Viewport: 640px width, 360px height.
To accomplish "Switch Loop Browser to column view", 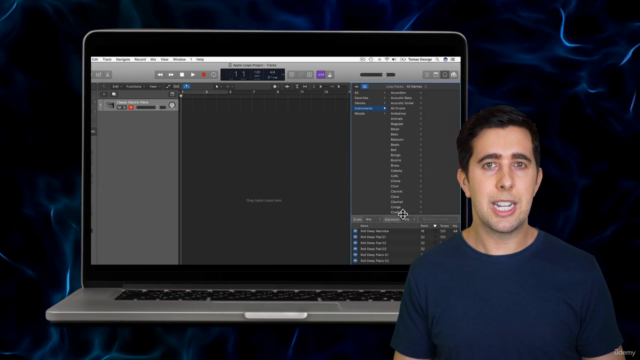I will [x=365, y=87].
